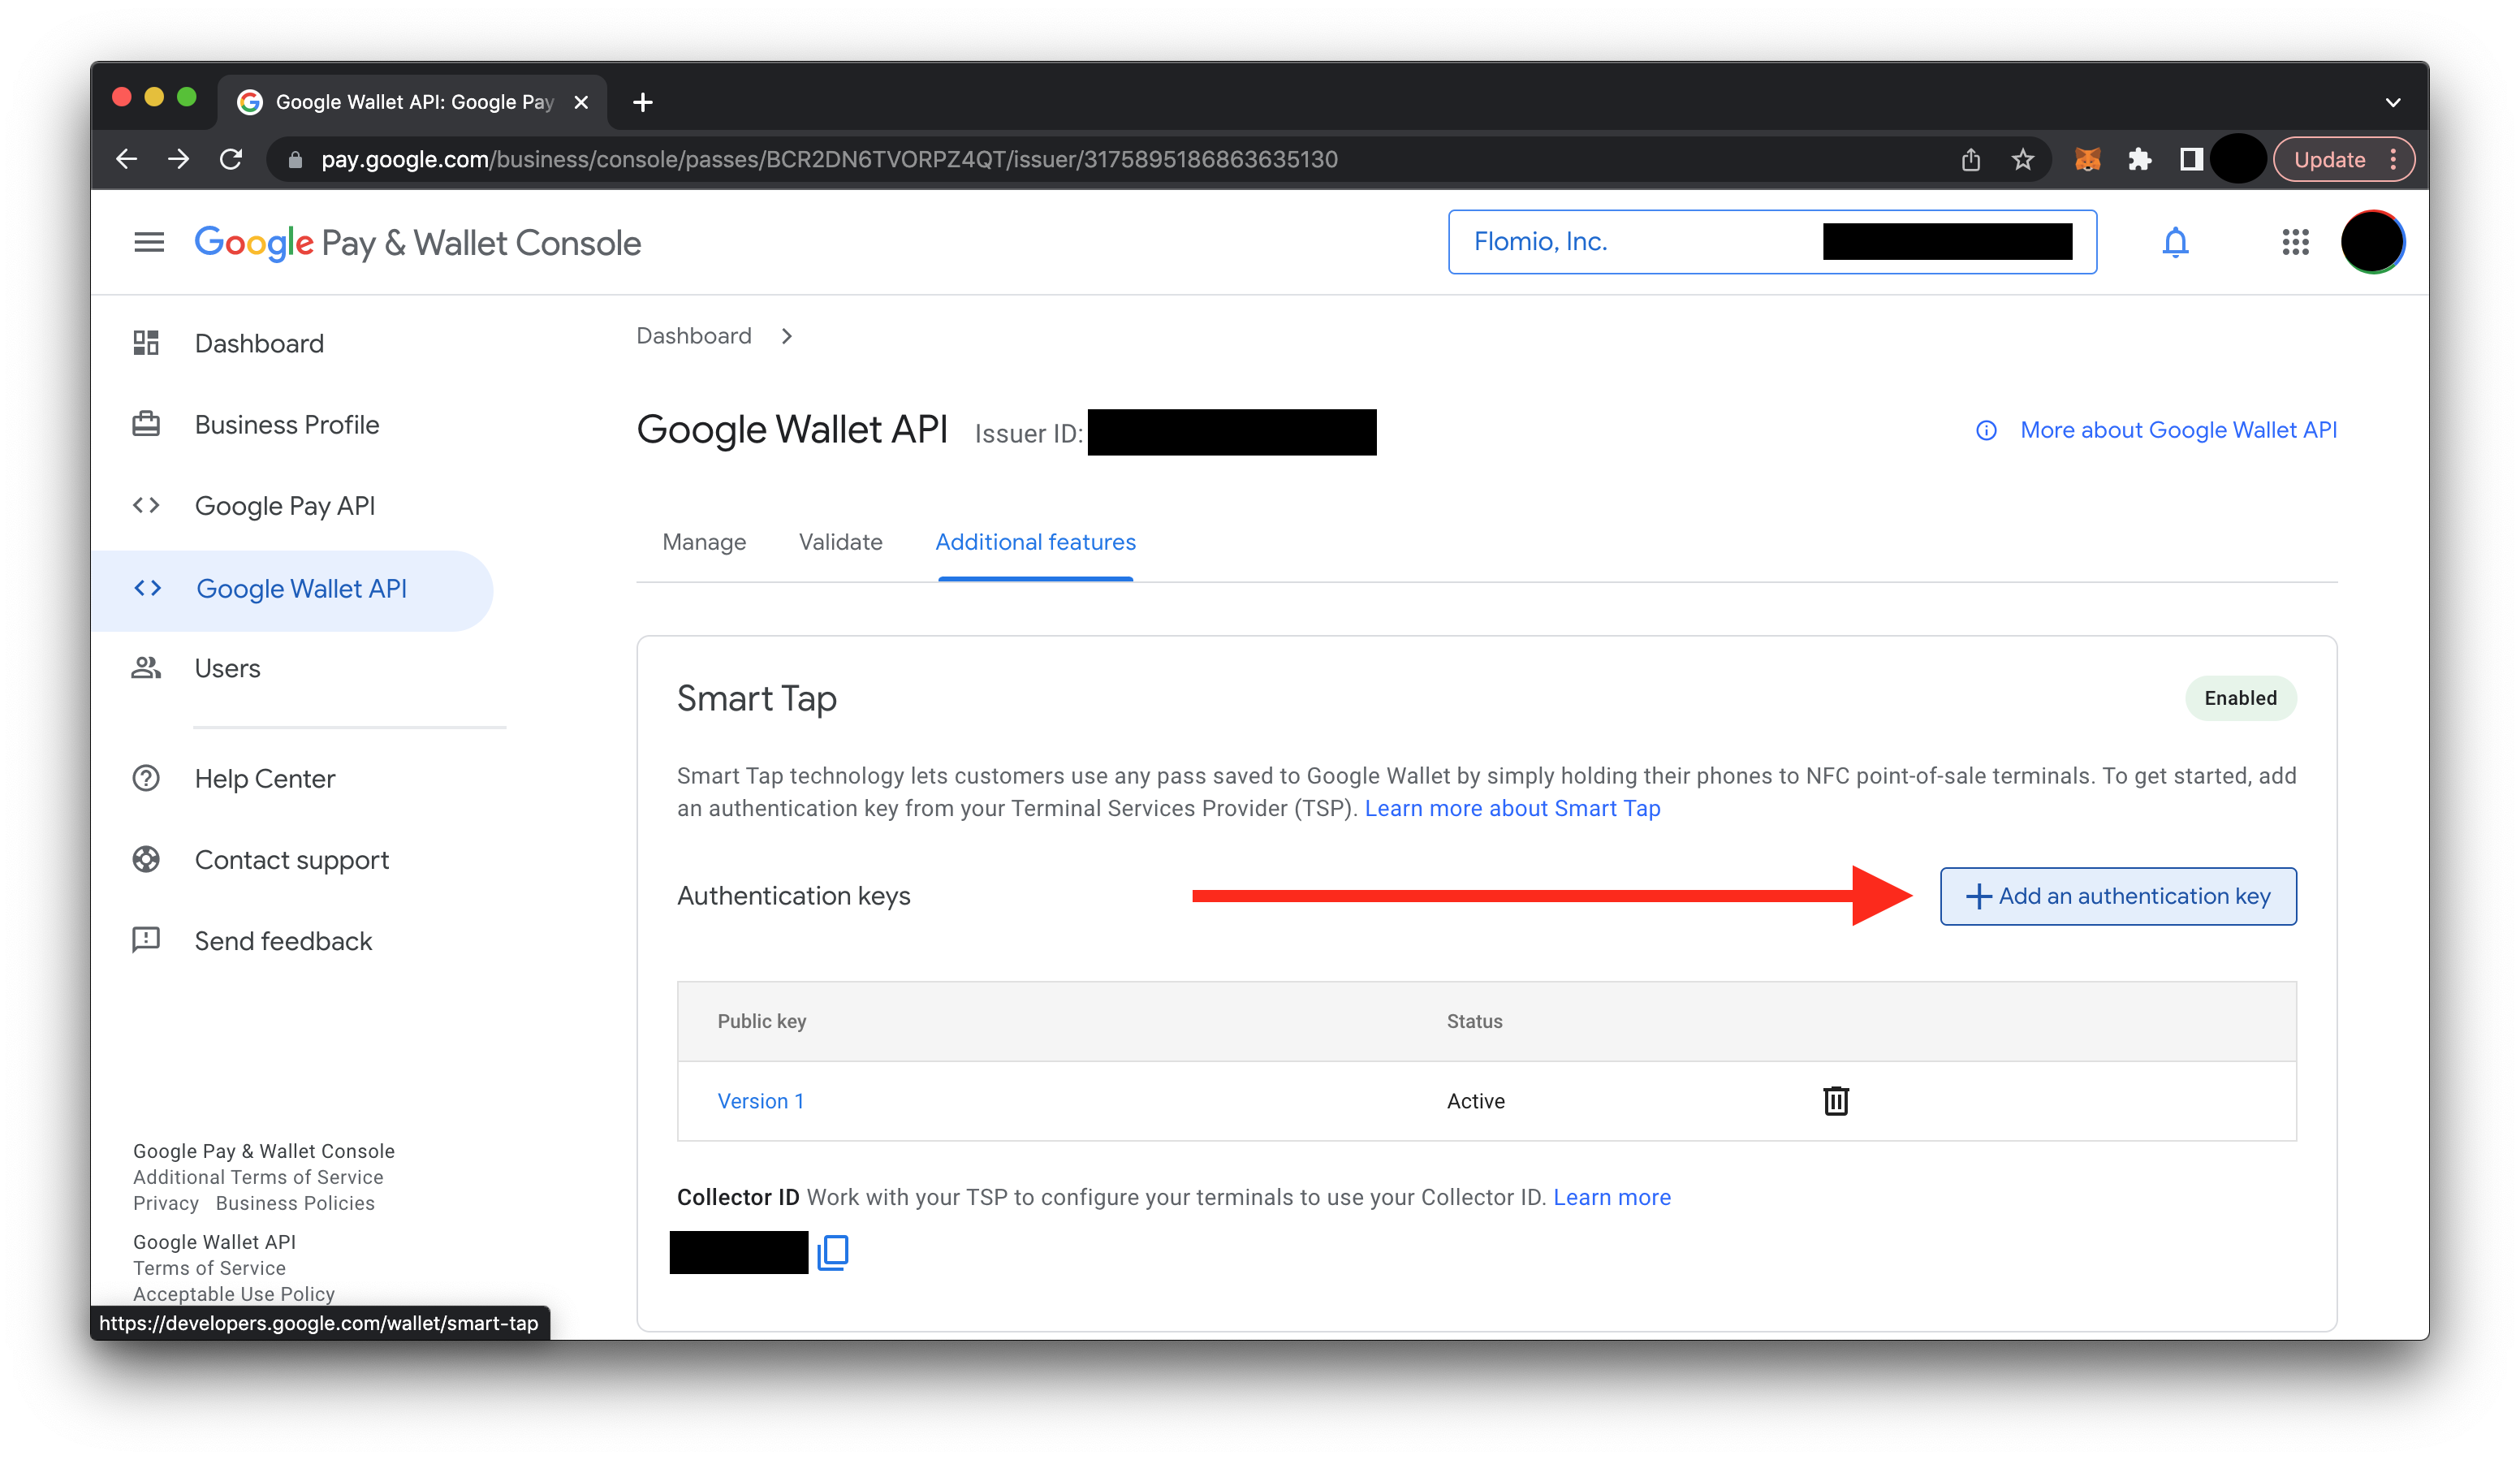
Task: Click the notifications bell icon
Action: (2175, 242)
